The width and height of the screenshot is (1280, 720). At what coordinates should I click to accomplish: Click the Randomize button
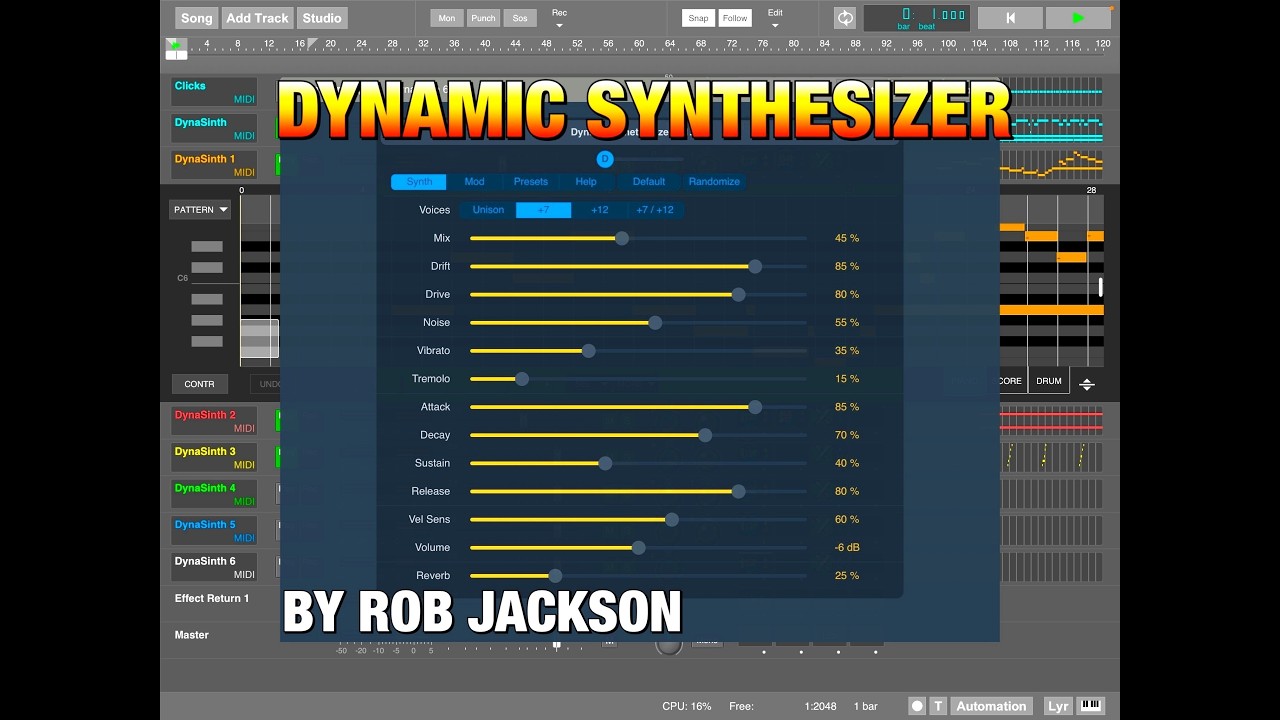[714, 182]
